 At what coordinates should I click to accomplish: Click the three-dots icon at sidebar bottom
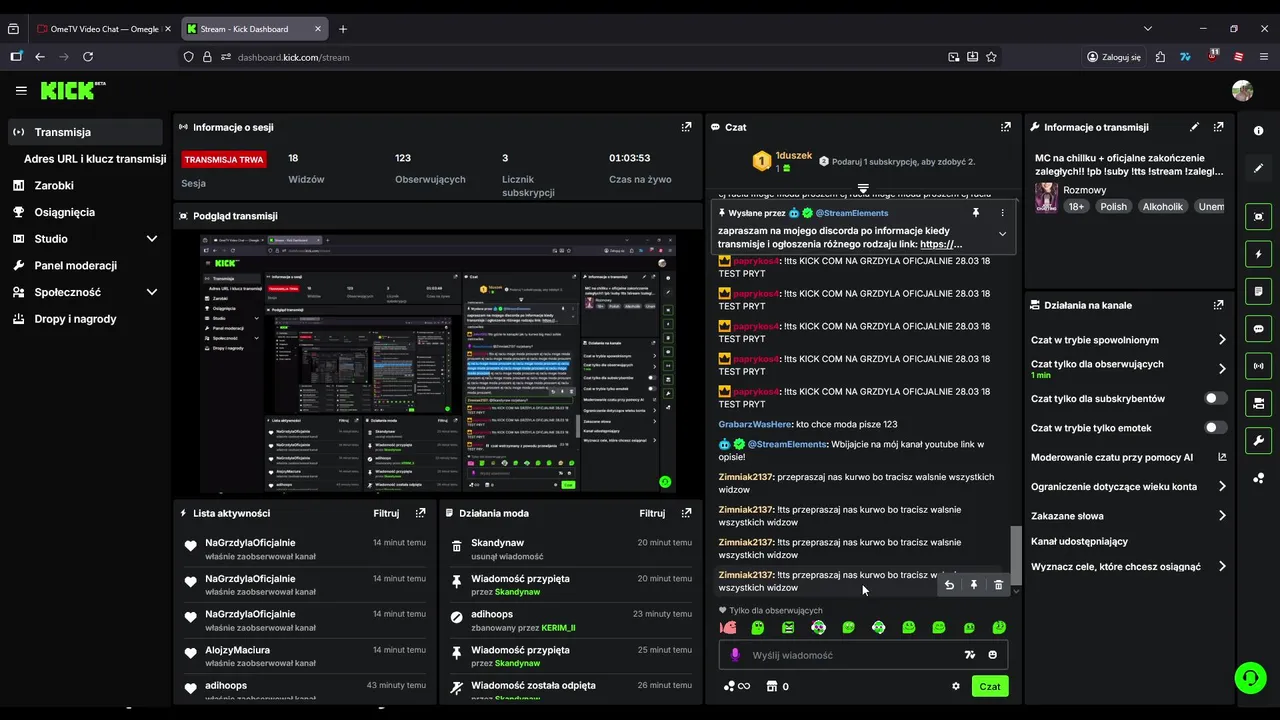coord(1258,478)
